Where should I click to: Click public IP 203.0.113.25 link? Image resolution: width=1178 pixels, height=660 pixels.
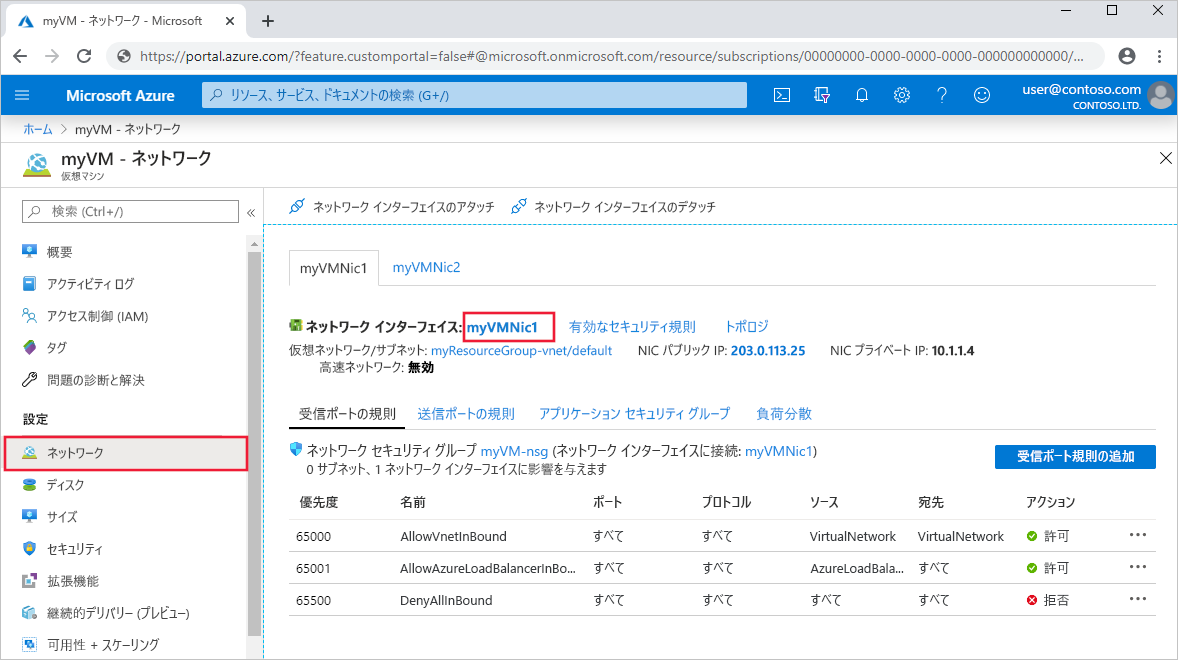[x=768, y=351]
